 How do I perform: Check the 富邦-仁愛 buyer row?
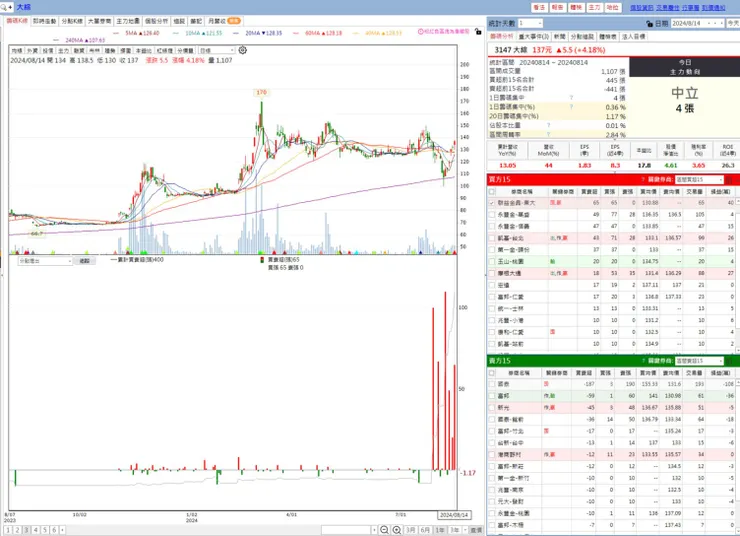coord(492,297)
